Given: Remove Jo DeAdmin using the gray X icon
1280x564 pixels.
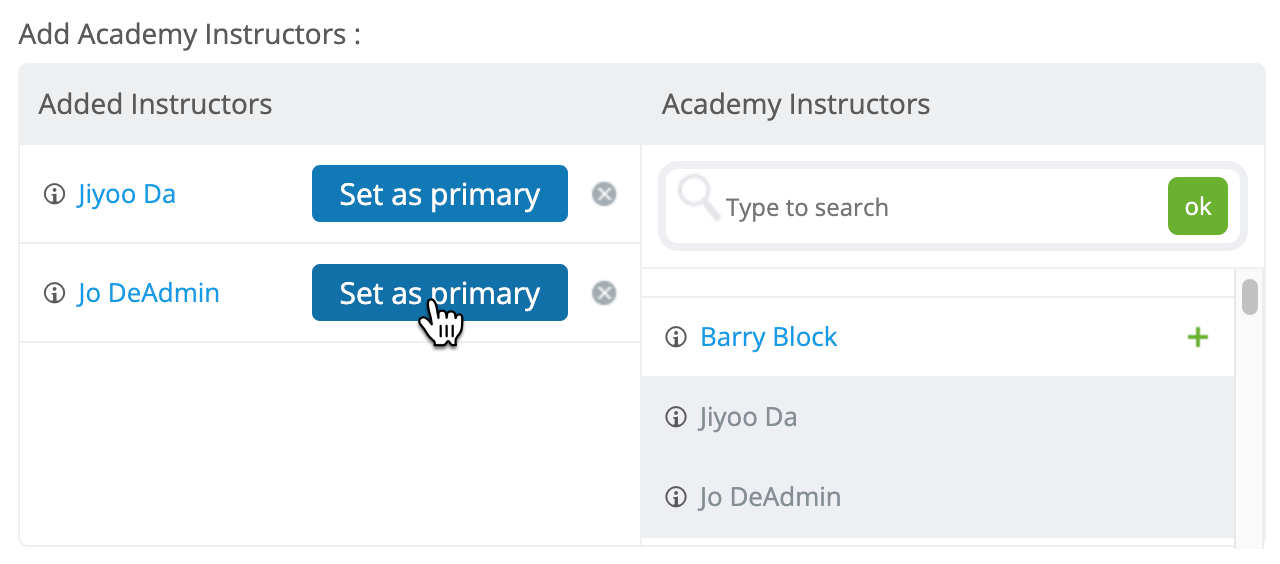Looking at the screenshot, I should click(604, 293).
